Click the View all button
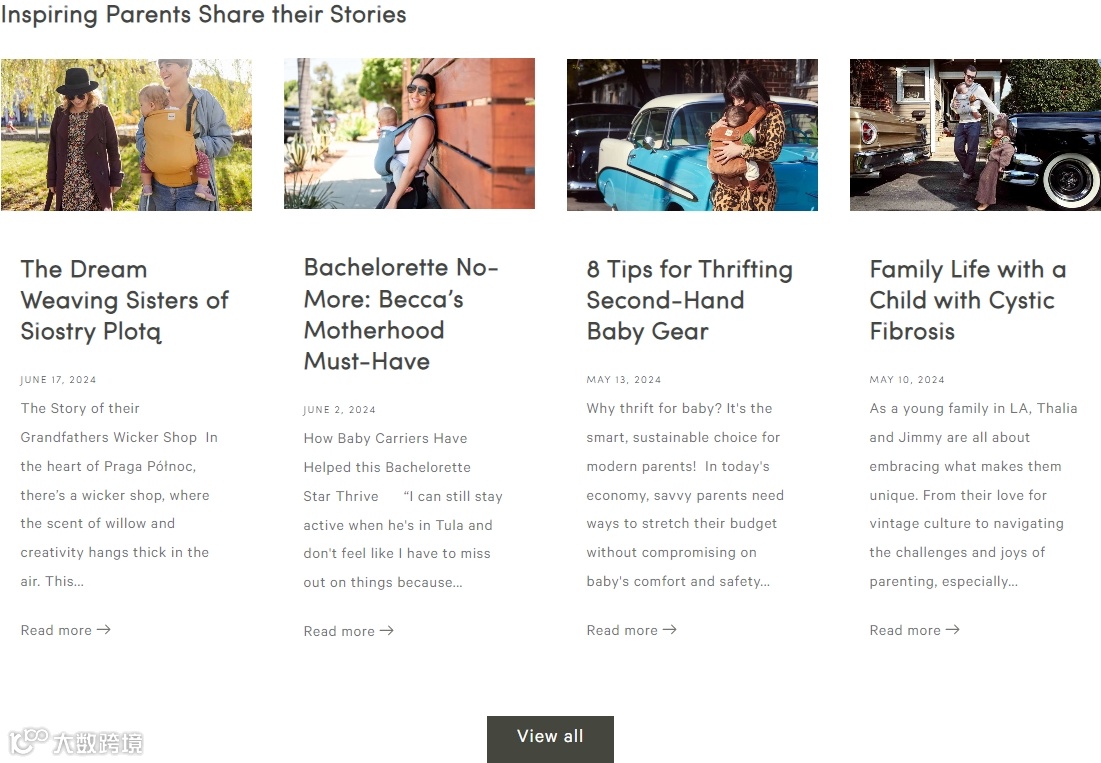The height and width of the screenshot is (763, 1101). [x=550, y=738]
